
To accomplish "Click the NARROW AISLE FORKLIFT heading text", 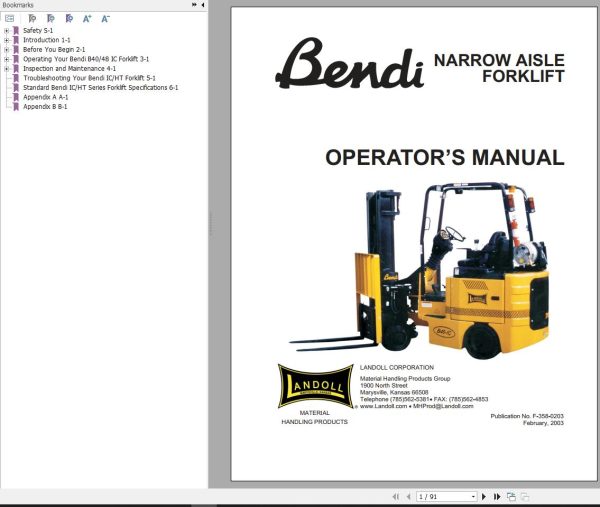I will pos(499,68).
